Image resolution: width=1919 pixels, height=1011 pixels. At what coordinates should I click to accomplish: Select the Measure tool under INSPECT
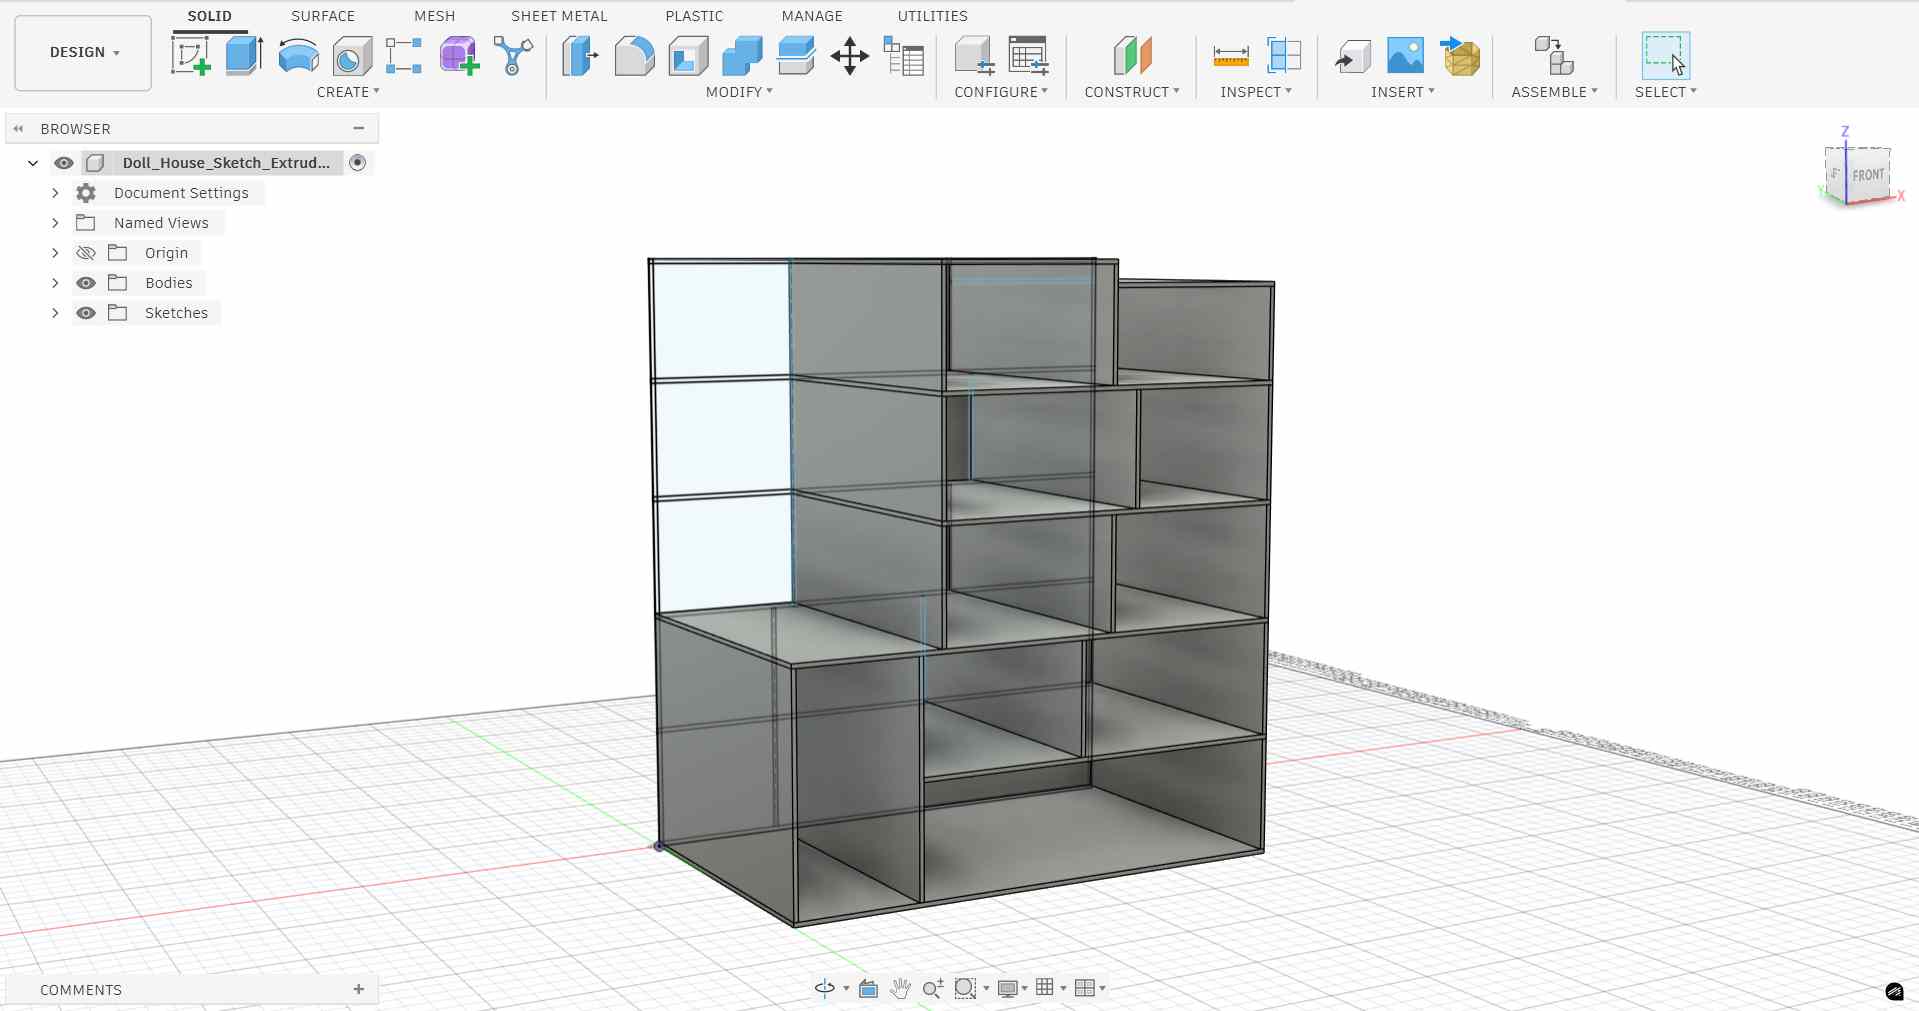pos(1230,57)
